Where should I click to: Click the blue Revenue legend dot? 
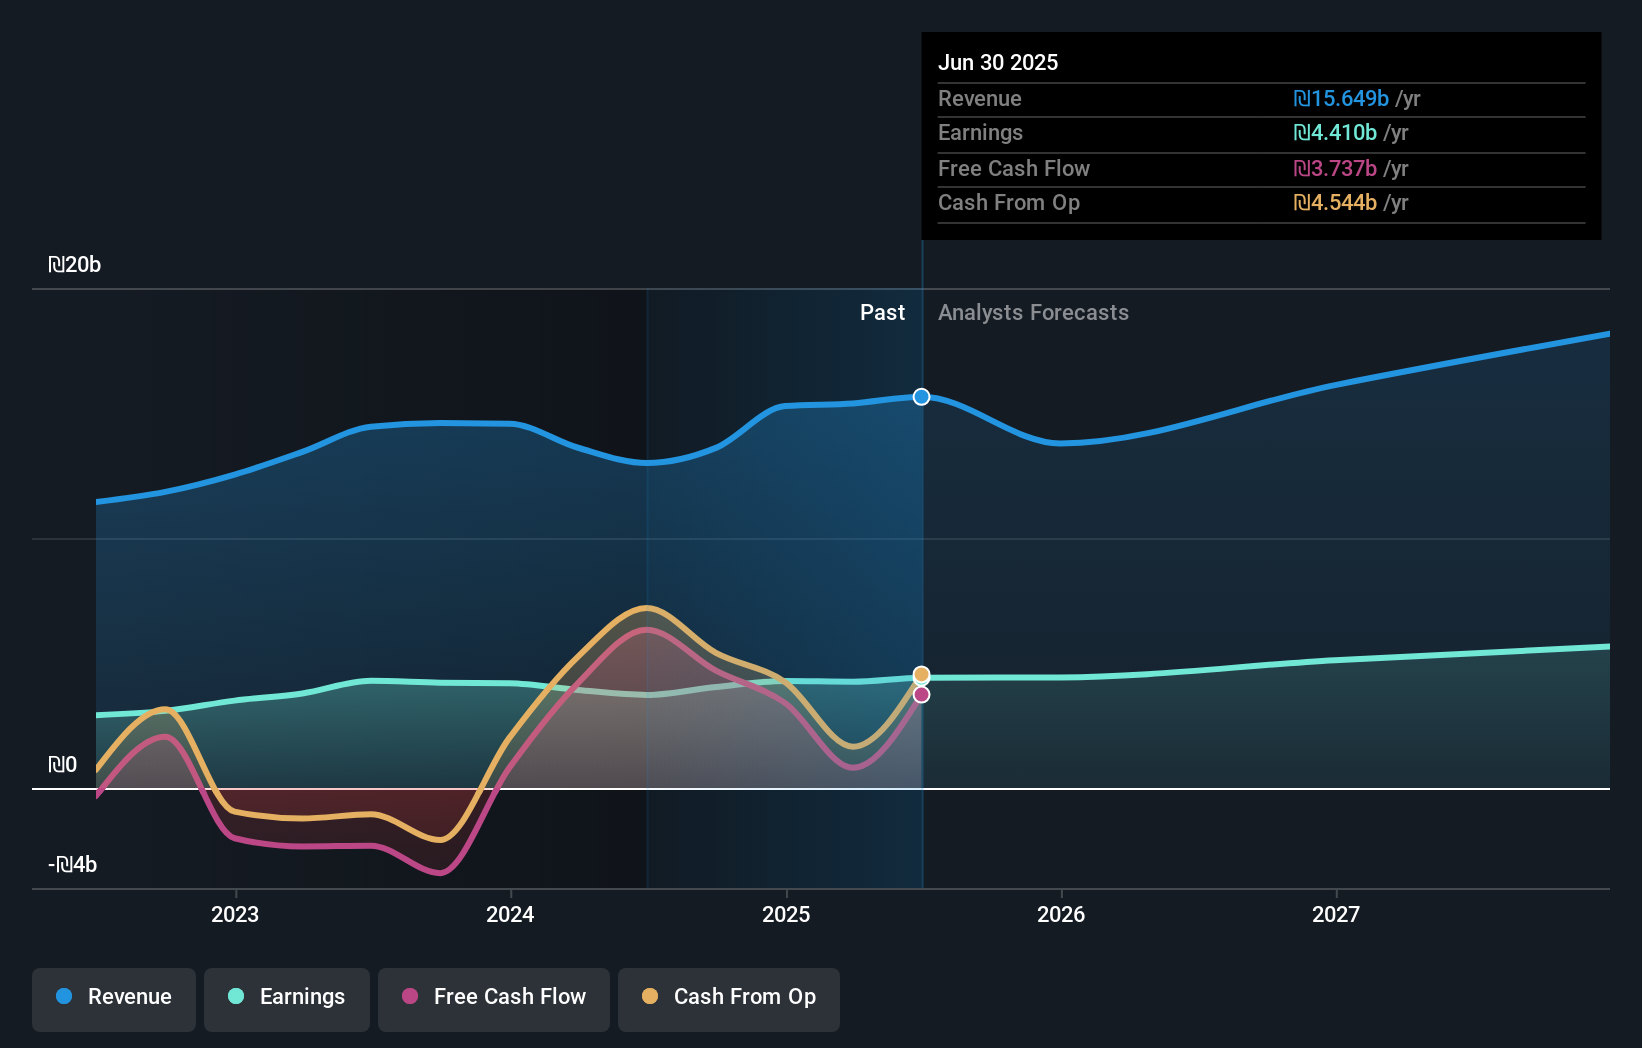(x=64, y=997)
